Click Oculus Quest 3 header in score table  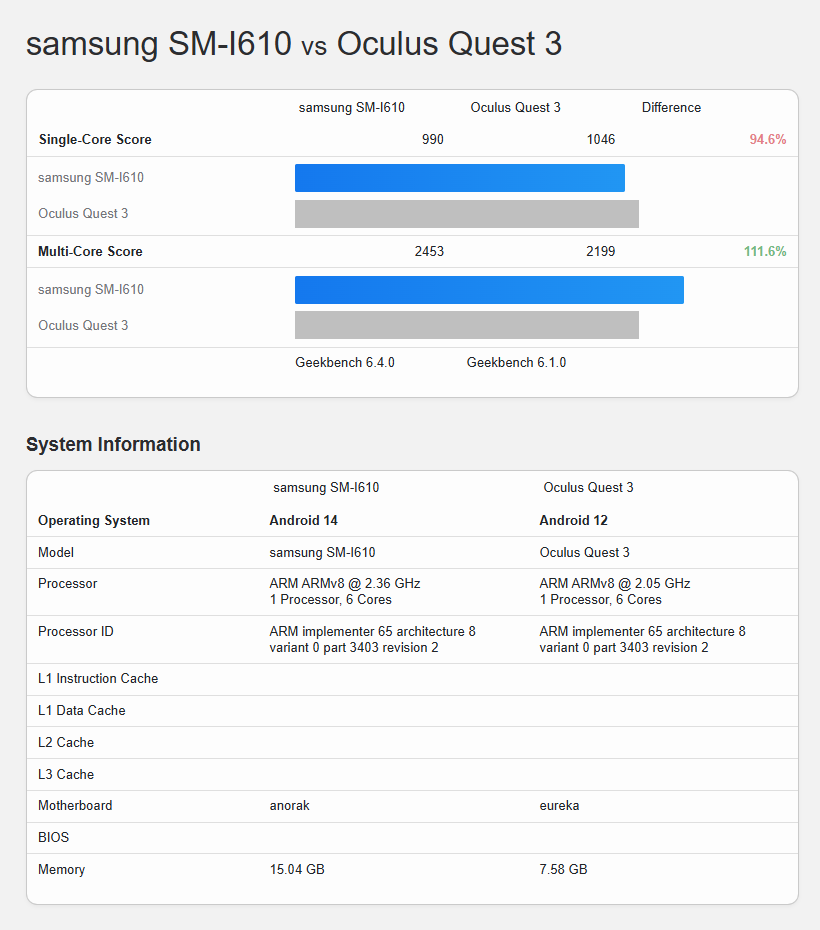[x=515, y=107]
